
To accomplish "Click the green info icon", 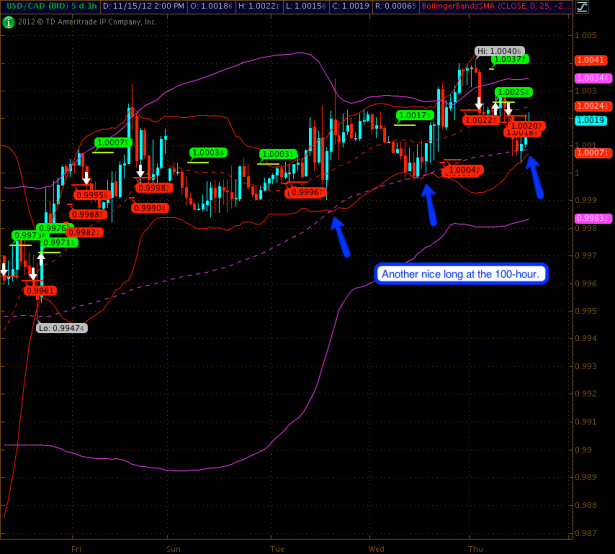I will [8, 22].
